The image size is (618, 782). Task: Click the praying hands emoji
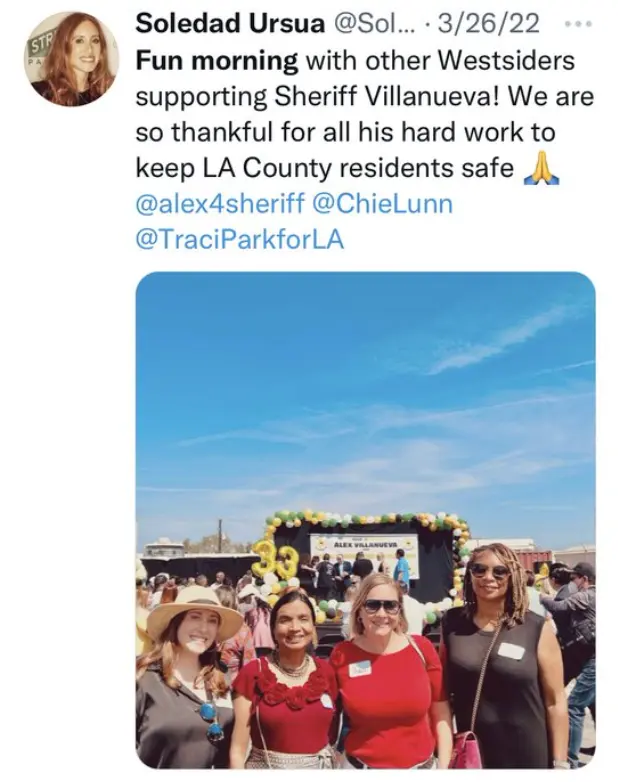[x=541, y=171]
